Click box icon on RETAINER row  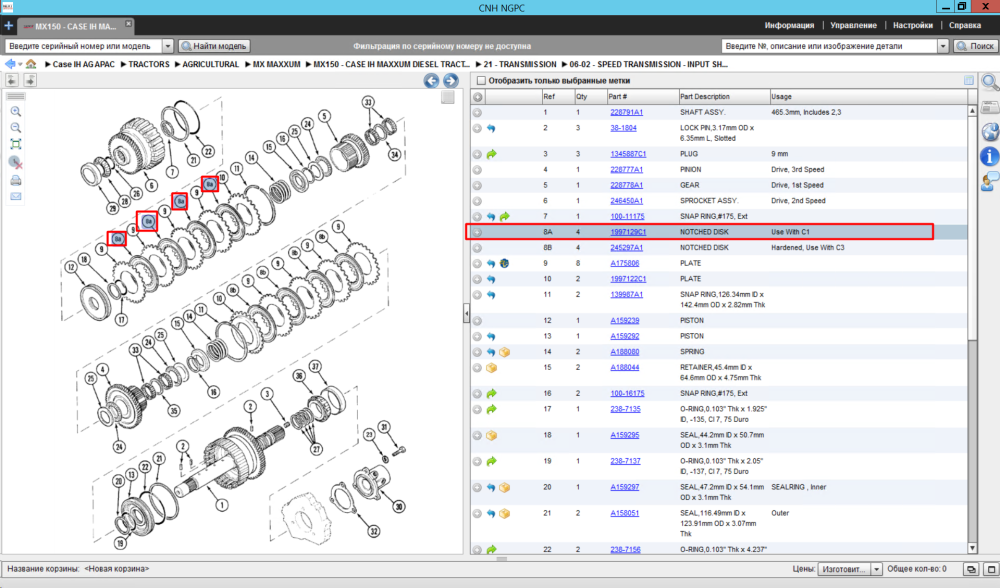click(x=491, y=368)
